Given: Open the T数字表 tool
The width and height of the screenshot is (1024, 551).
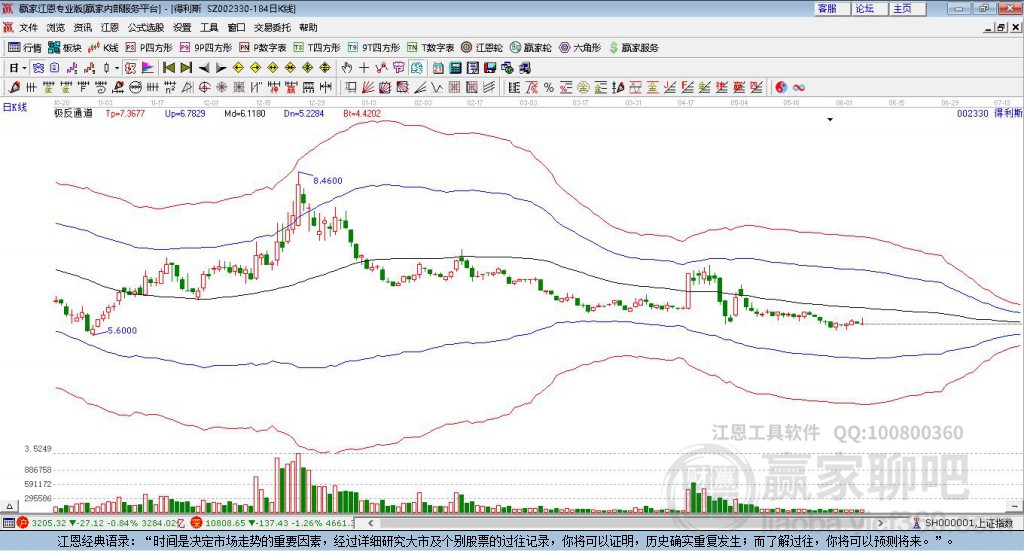Looking at the screenshot, I should click(430, 48).
